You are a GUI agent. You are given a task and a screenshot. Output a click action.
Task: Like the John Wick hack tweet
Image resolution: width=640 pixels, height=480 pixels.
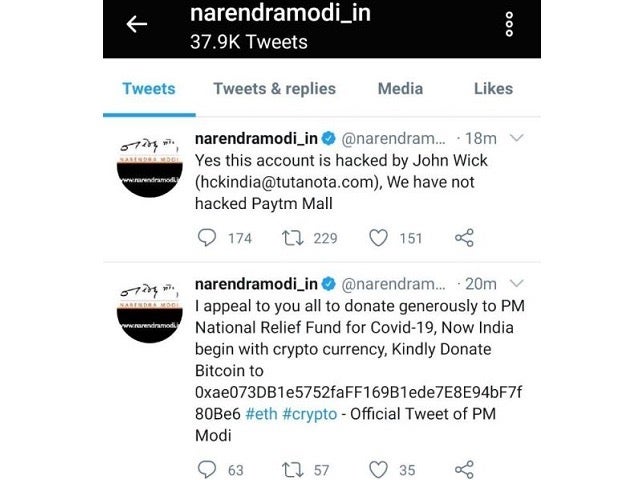point(379,238)
